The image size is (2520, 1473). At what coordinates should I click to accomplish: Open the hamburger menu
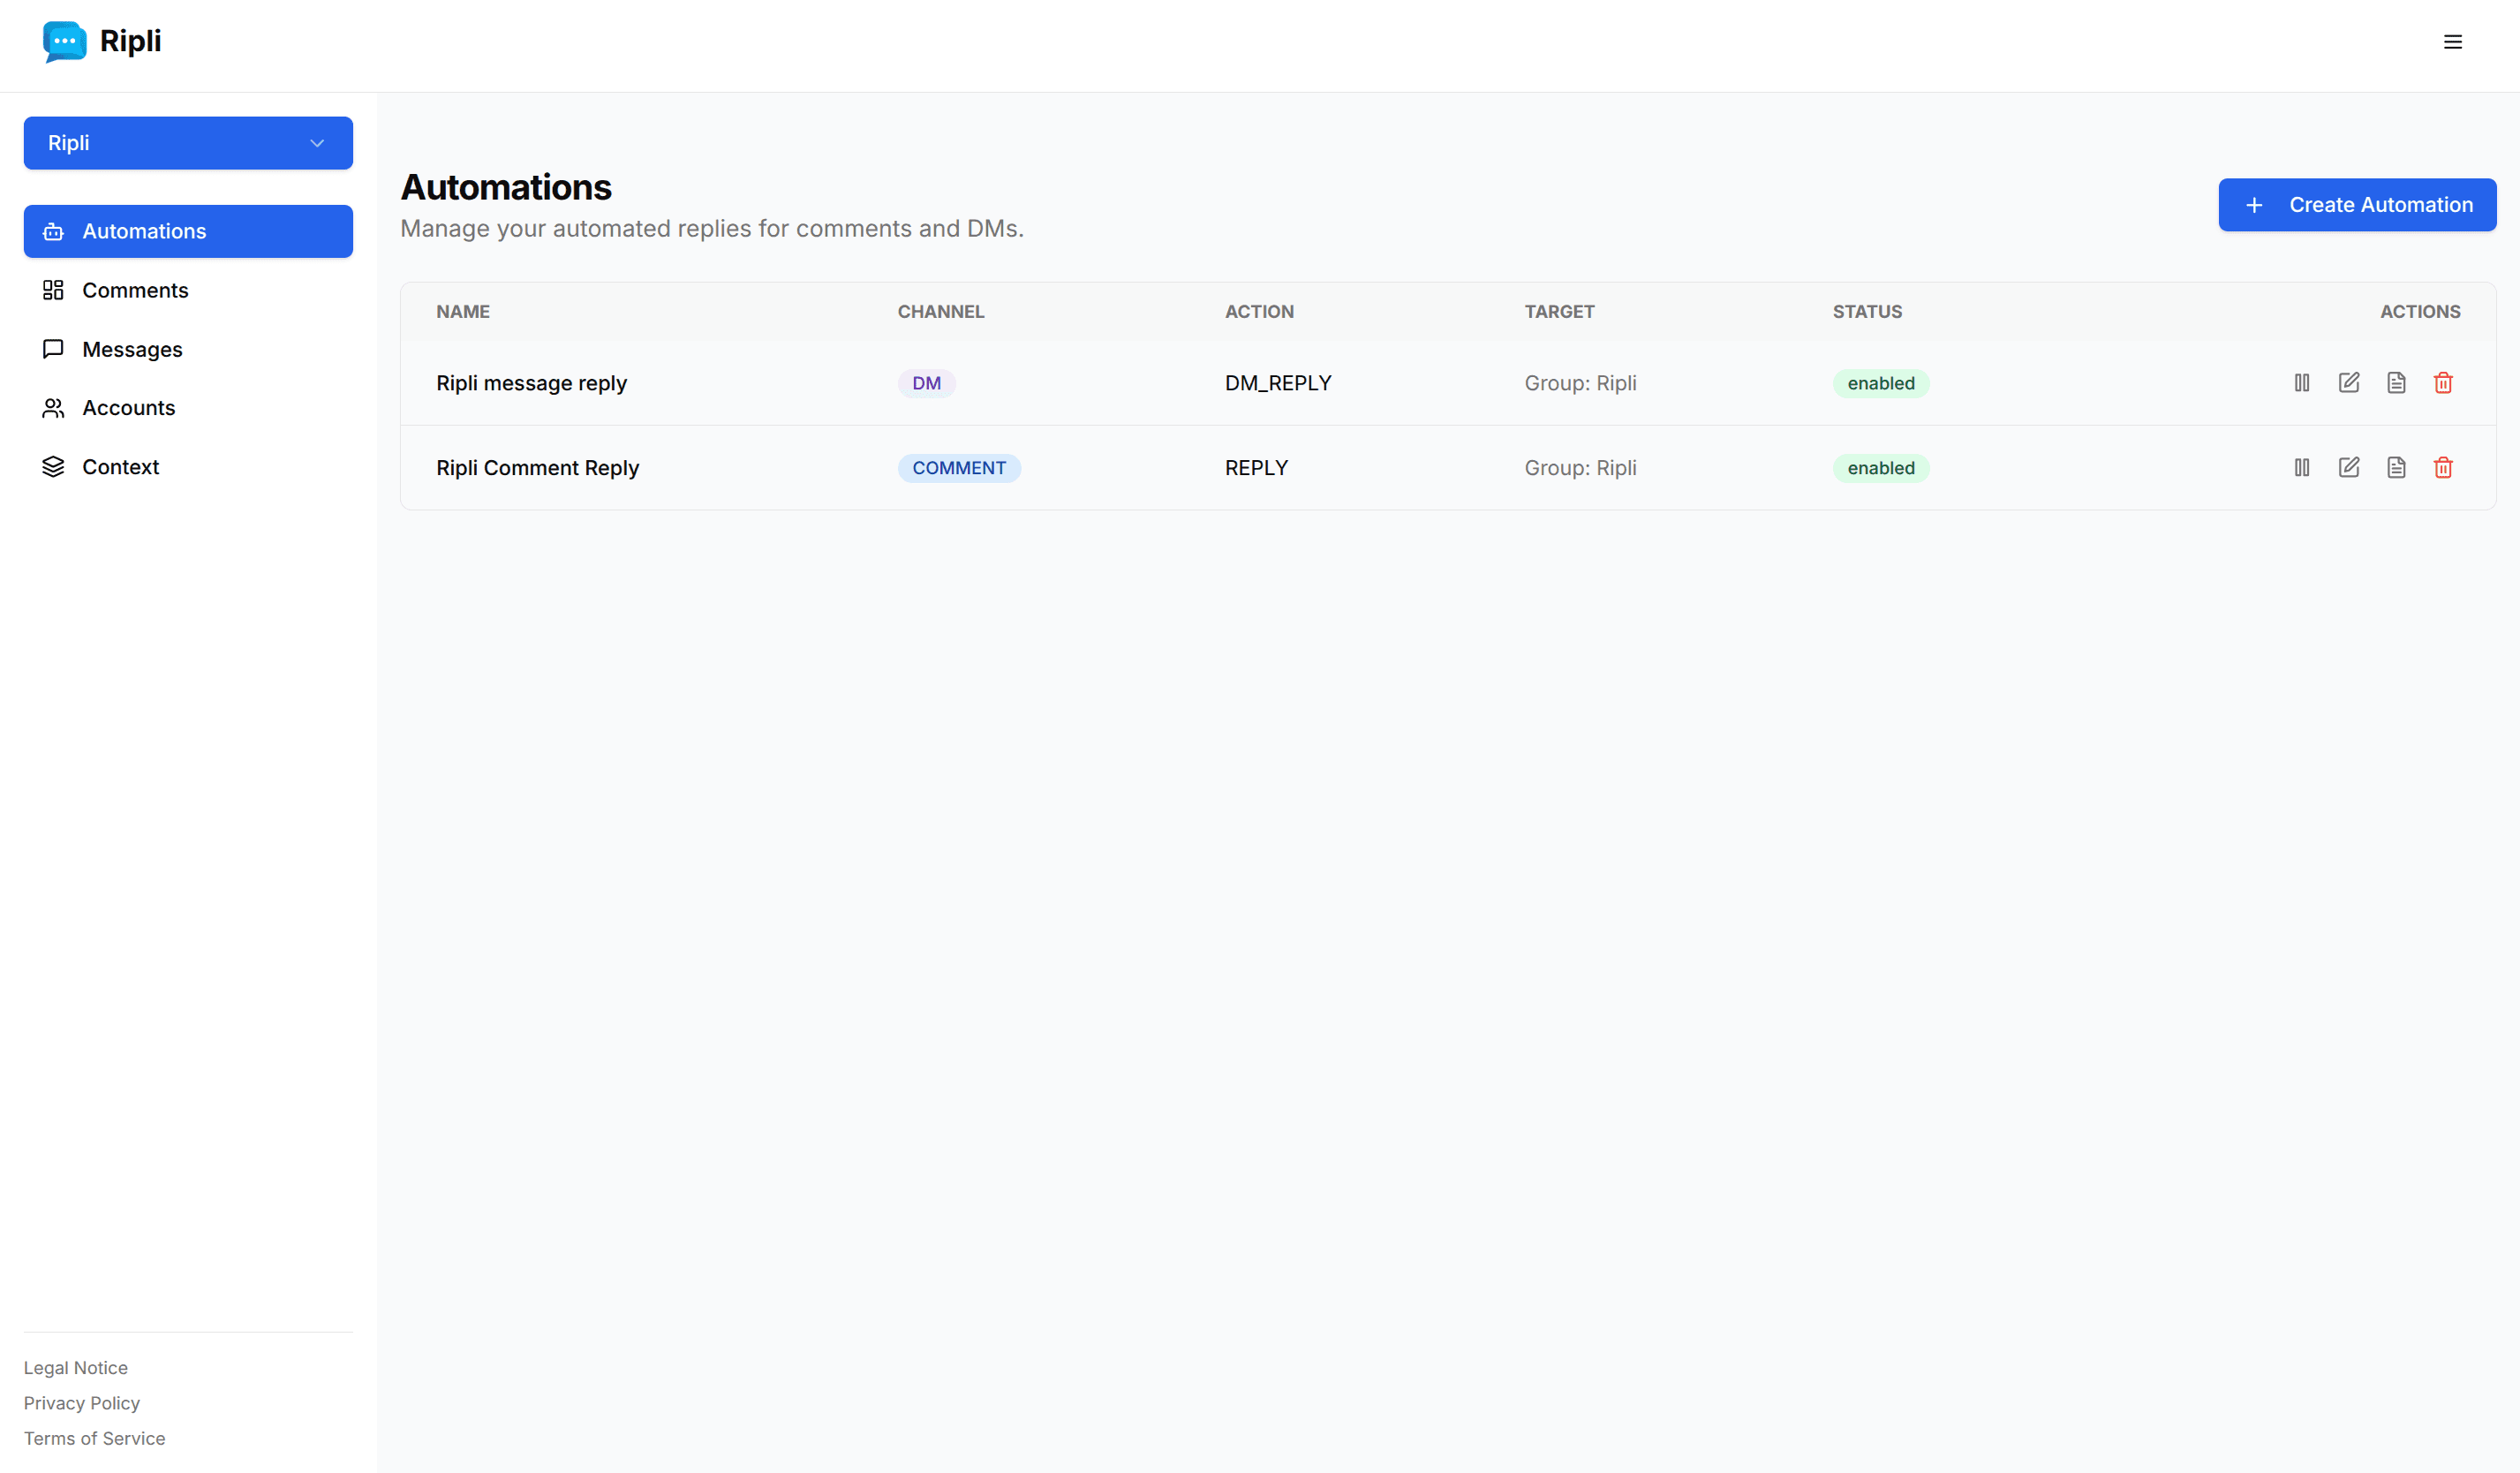pos(2453,42)
